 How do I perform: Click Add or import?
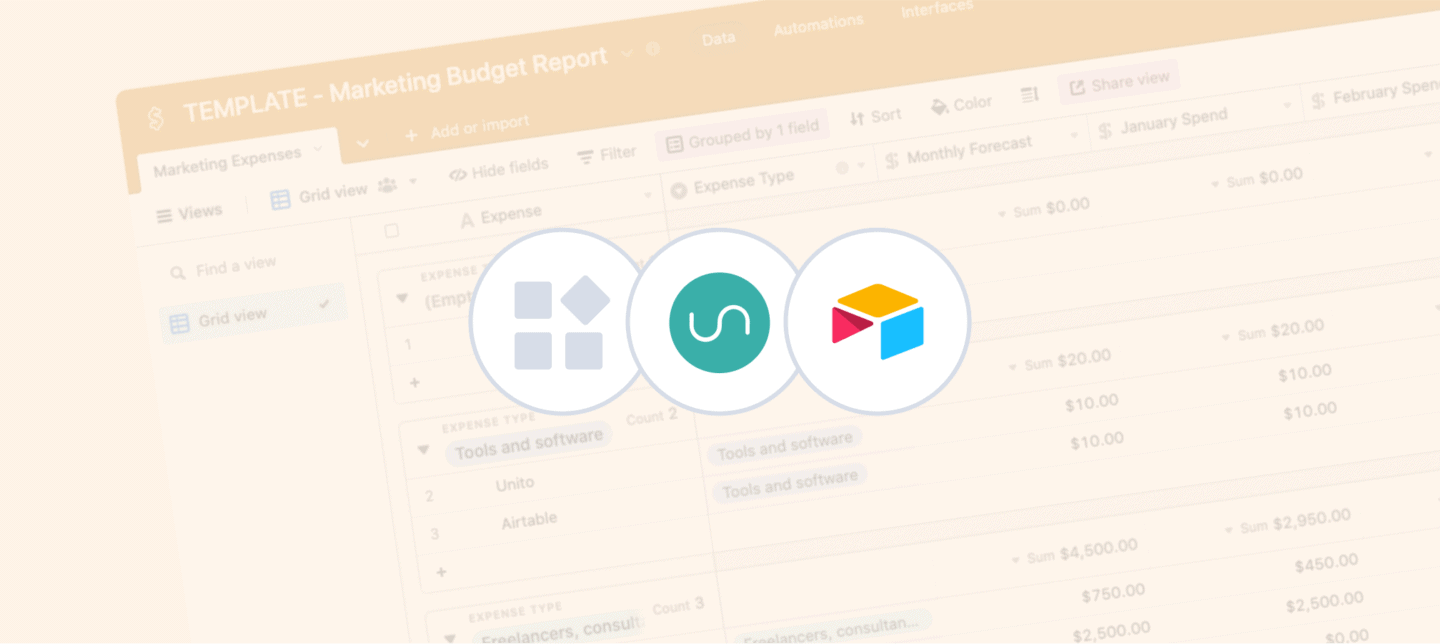(467, 129)
